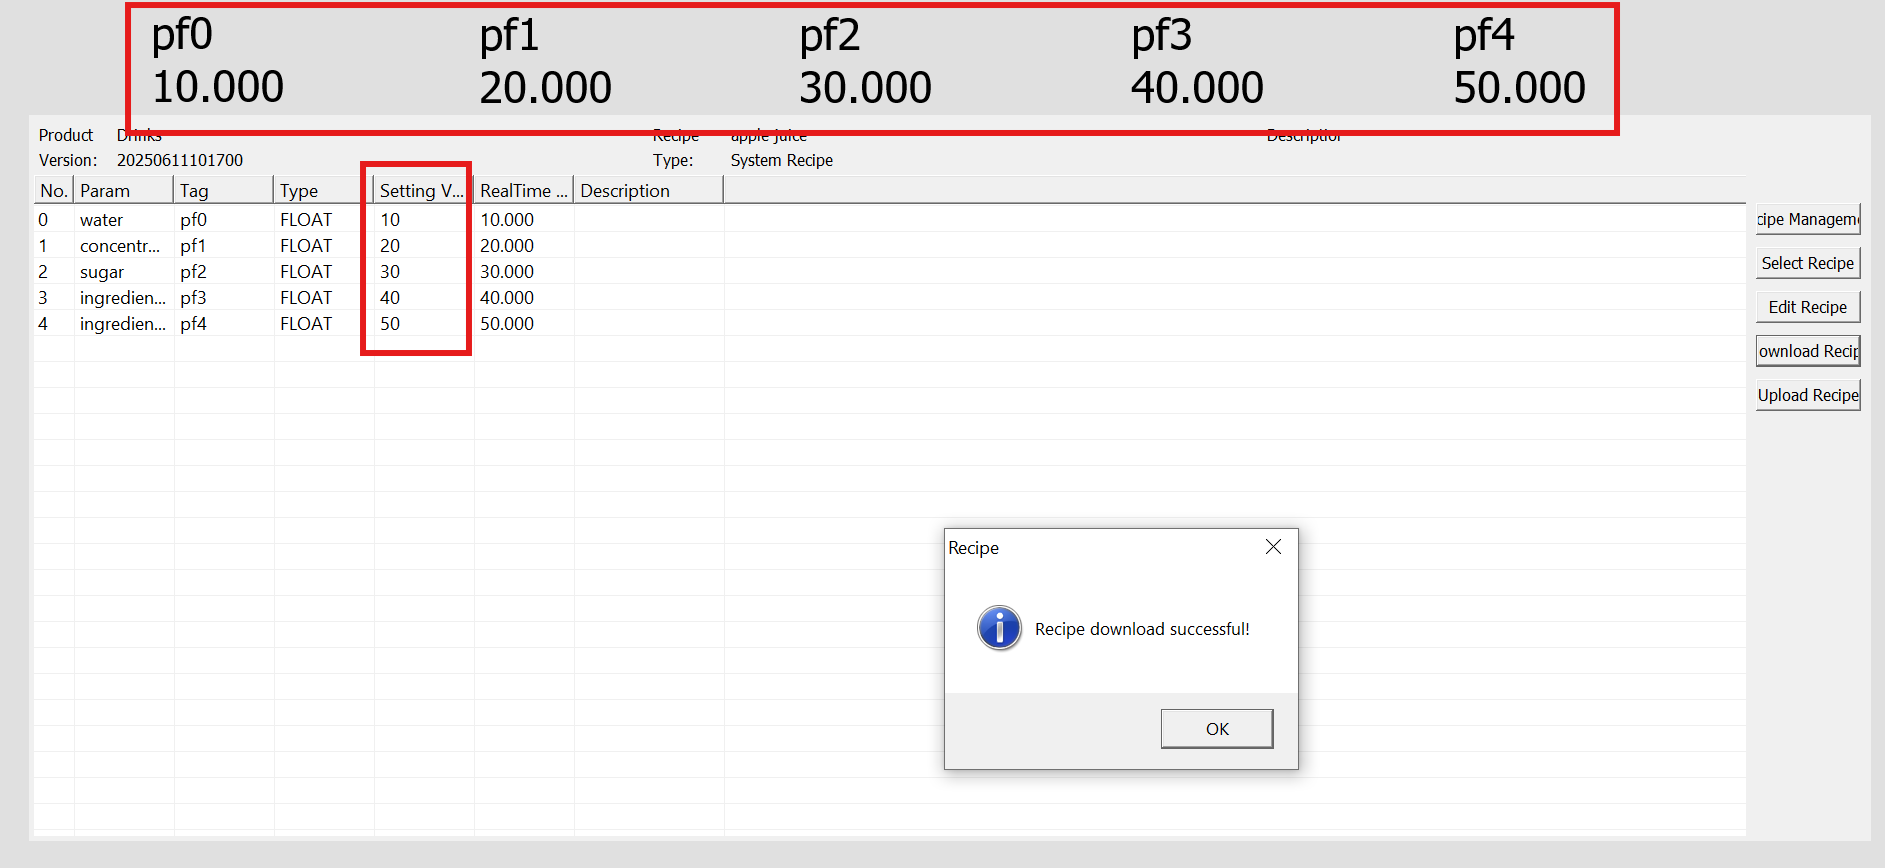The width and height of the screenshot is (1885, 868).
Task: Click the Description column header
Action: coord(649,191)
